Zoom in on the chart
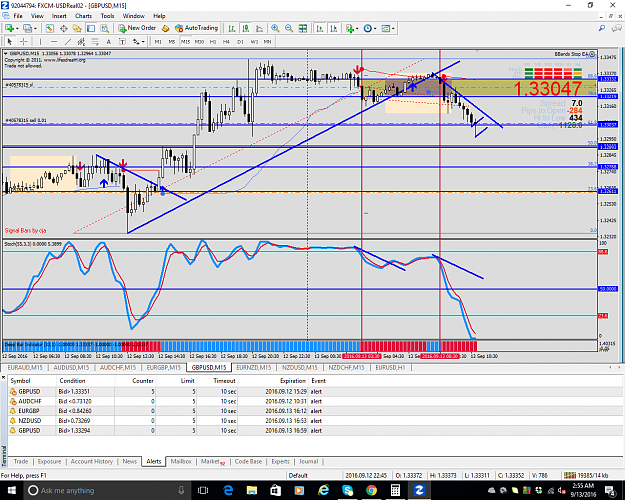 pos(275,28)
